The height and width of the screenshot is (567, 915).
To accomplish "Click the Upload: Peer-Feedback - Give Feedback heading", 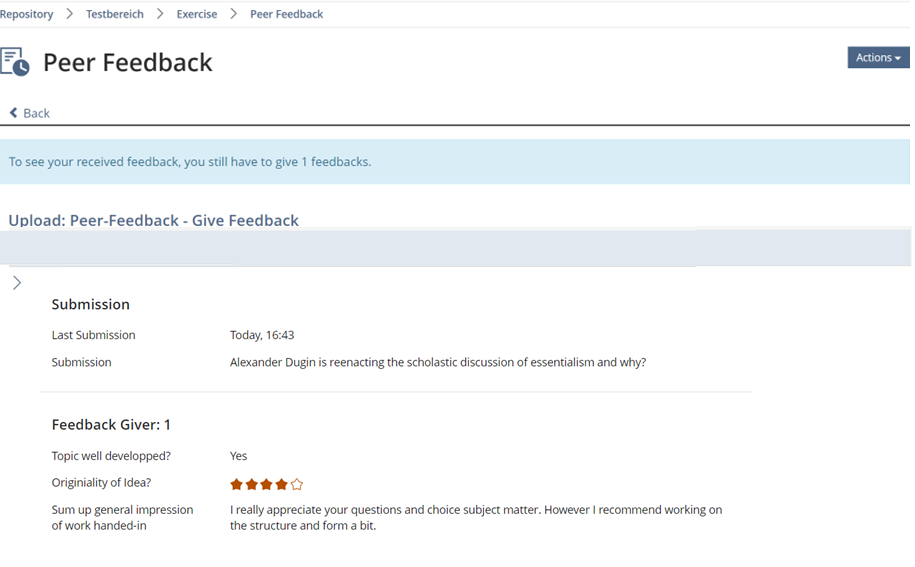I will click(153, 220).
